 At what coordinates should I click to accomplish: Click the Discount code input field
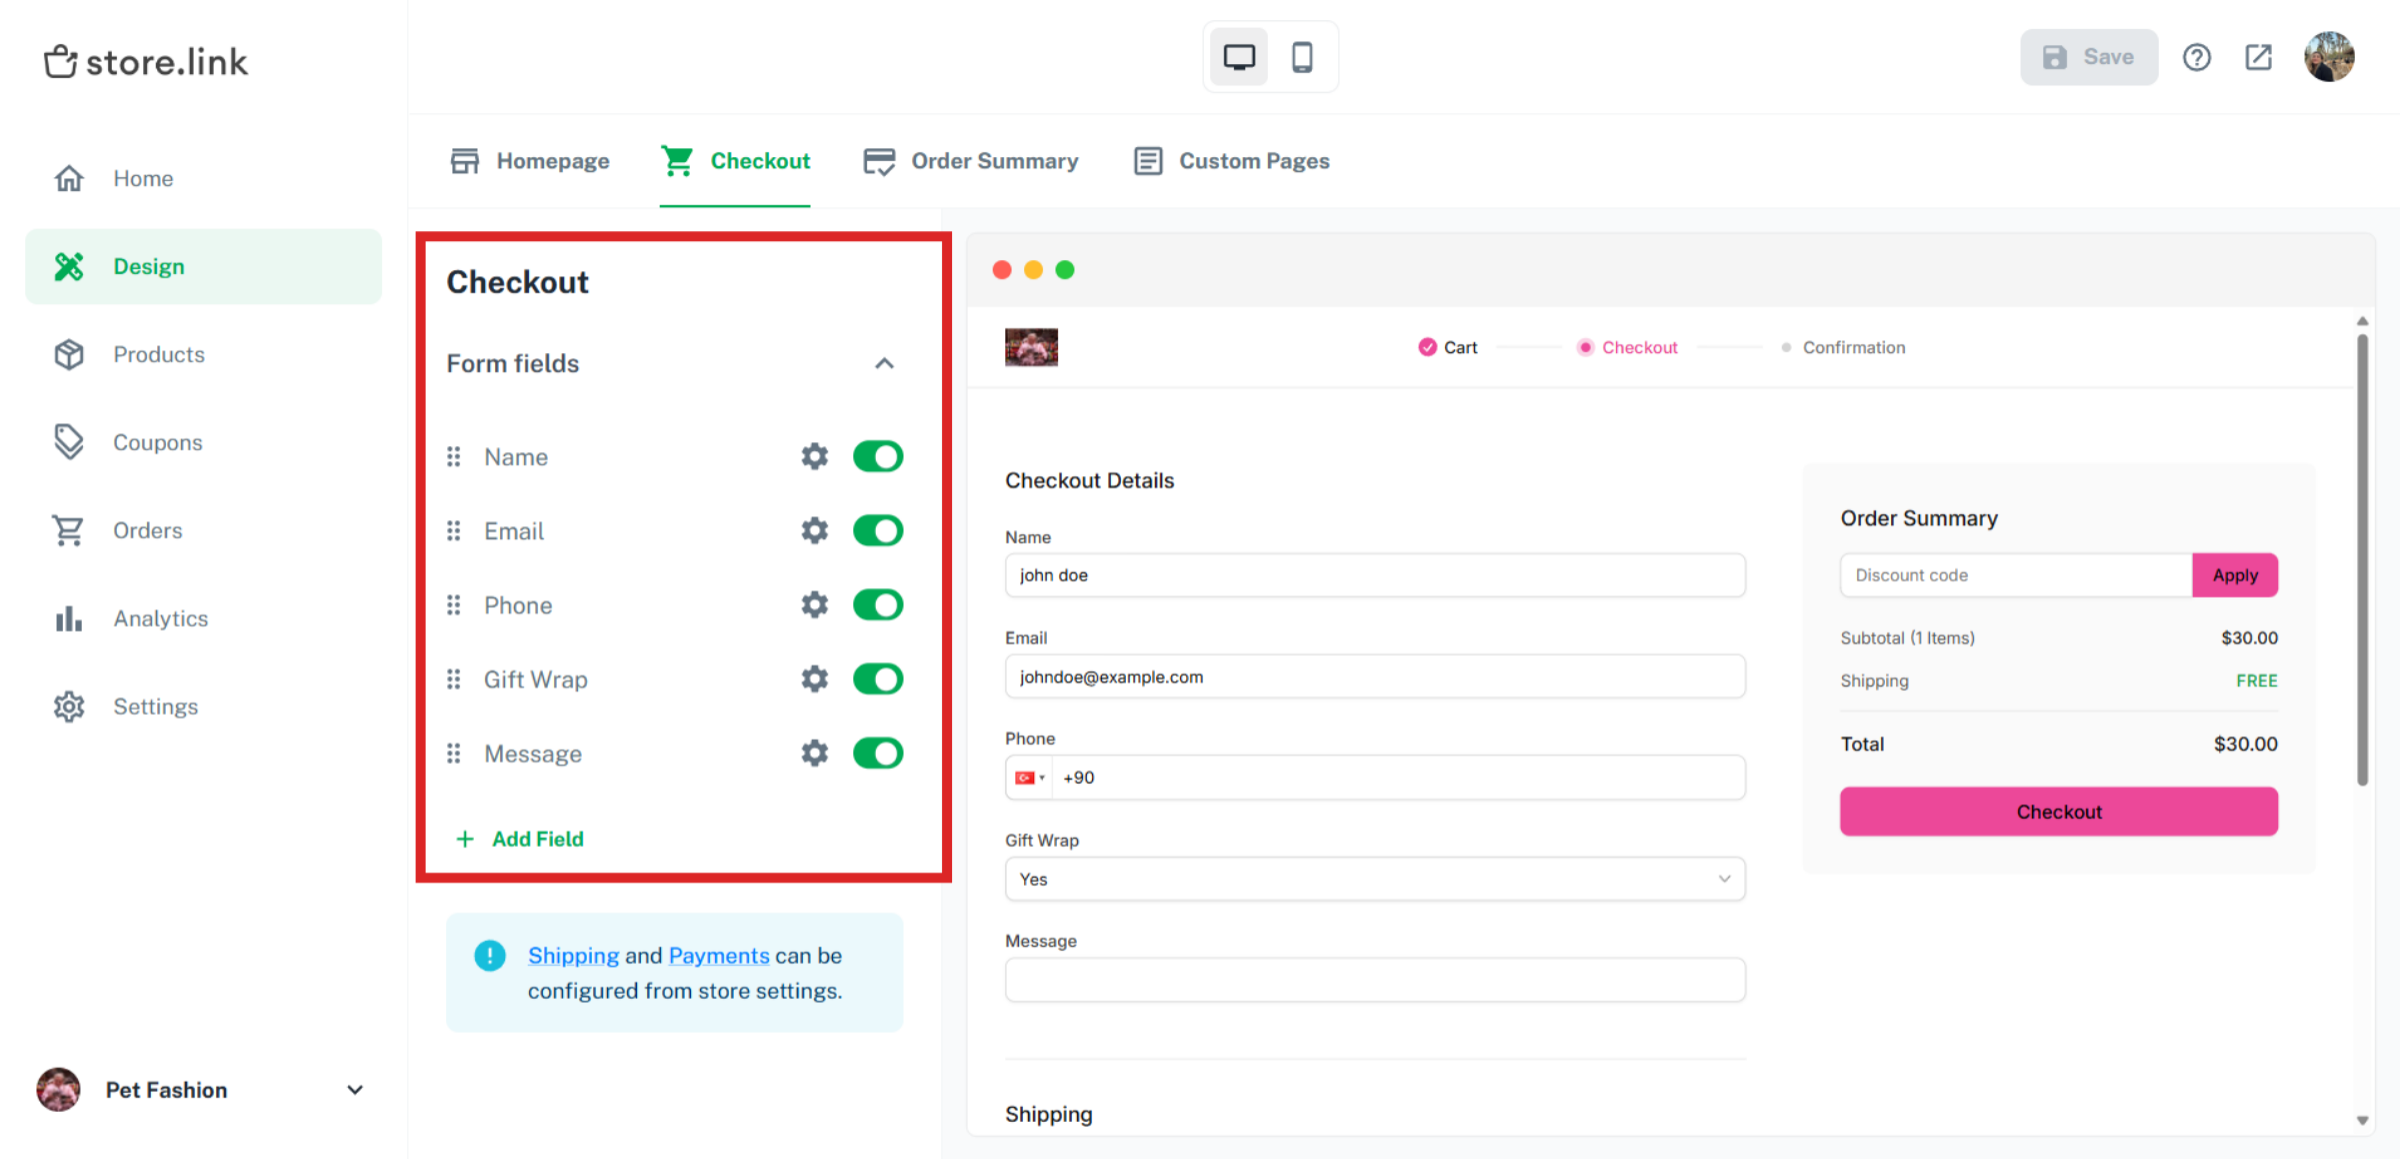tap(2015, 575)
